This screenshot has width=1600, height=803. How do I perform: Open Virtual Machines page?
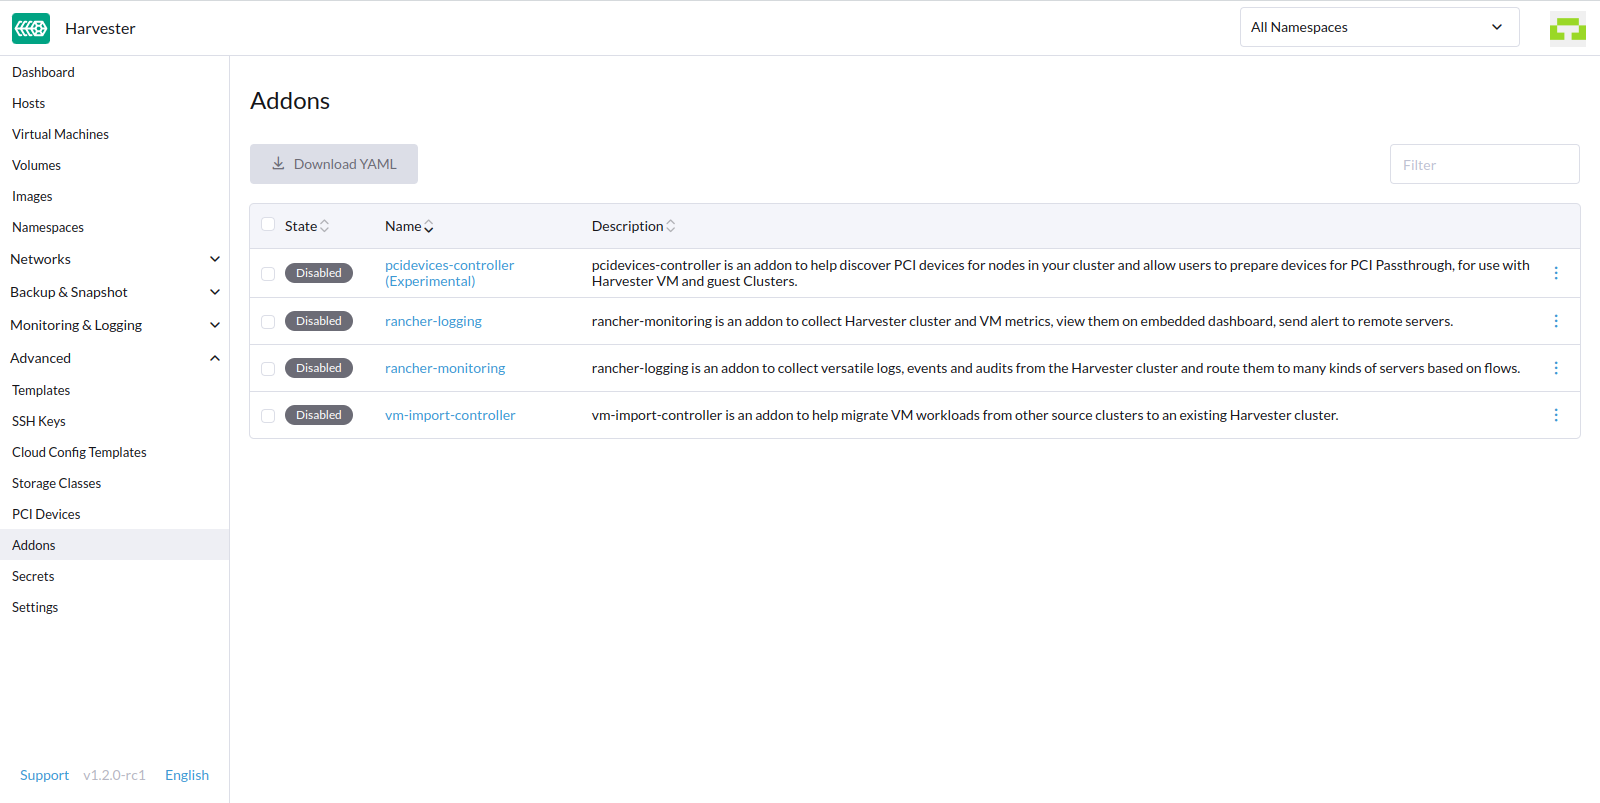tap(60, 134)
